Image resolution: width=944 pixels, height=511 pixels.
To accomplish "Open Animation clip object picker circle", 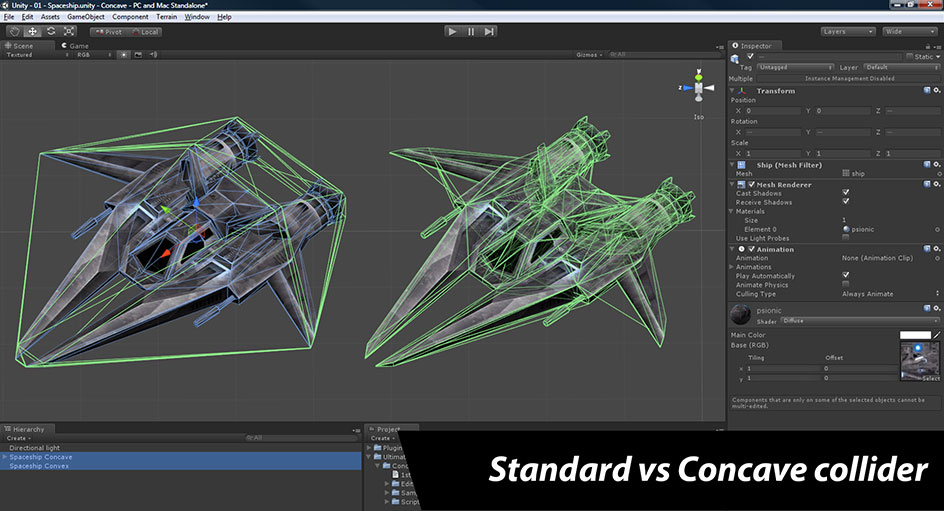I will point(938,258).
